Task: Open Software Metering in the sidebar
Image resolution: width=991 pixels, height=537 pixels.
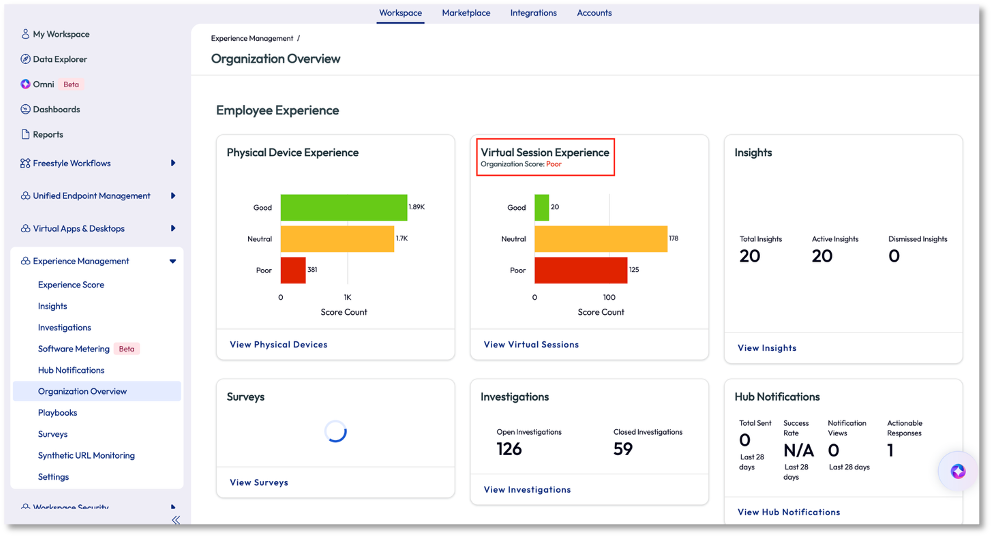Action: point(74,349)
